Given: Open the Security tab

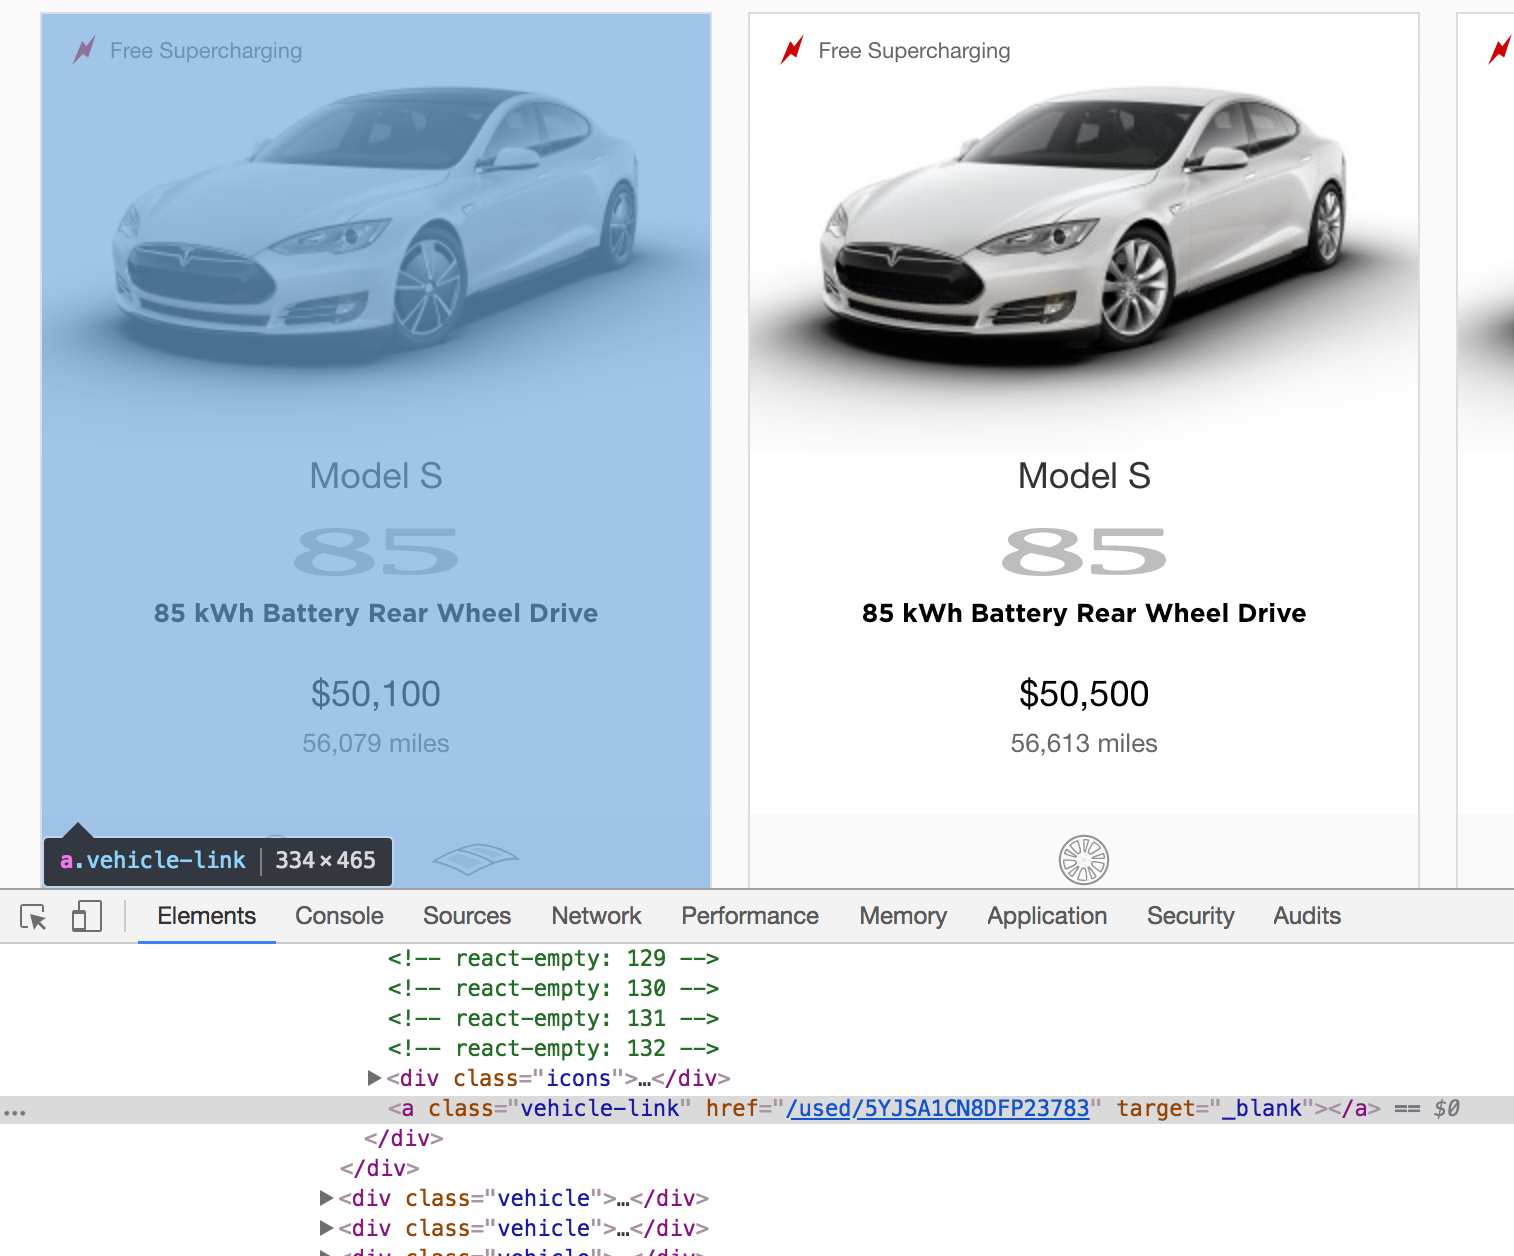Looking at the screenshot, I should pyautogui.click(x=1190, y=916).
